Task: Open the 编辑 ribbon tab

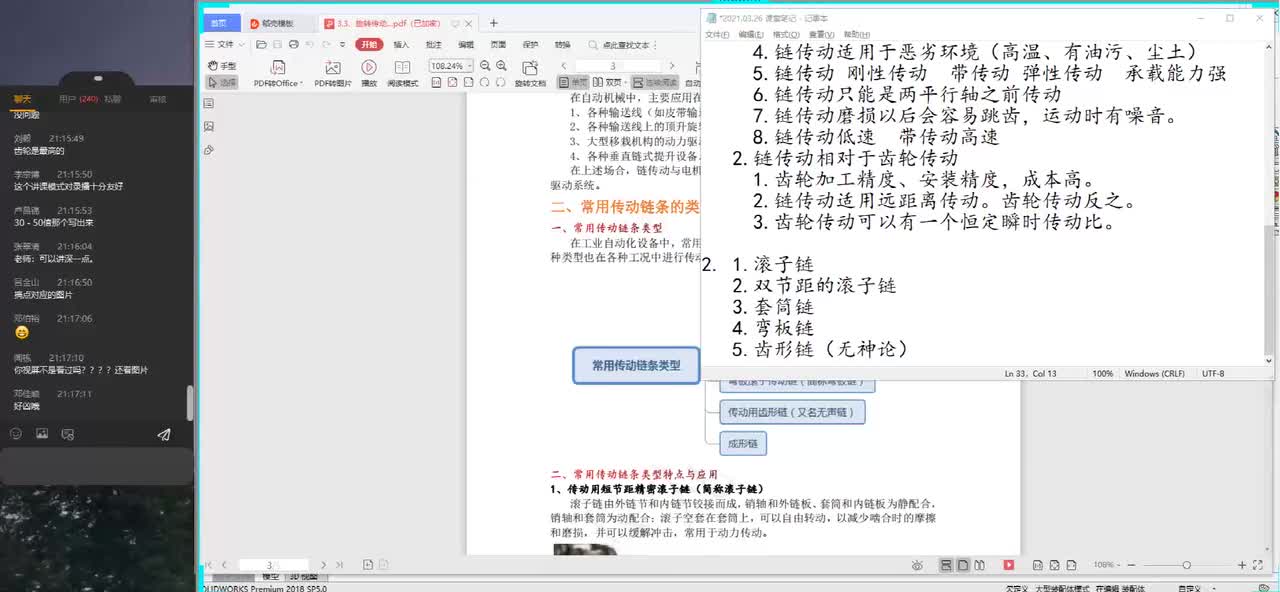Action: click(466, 45)
